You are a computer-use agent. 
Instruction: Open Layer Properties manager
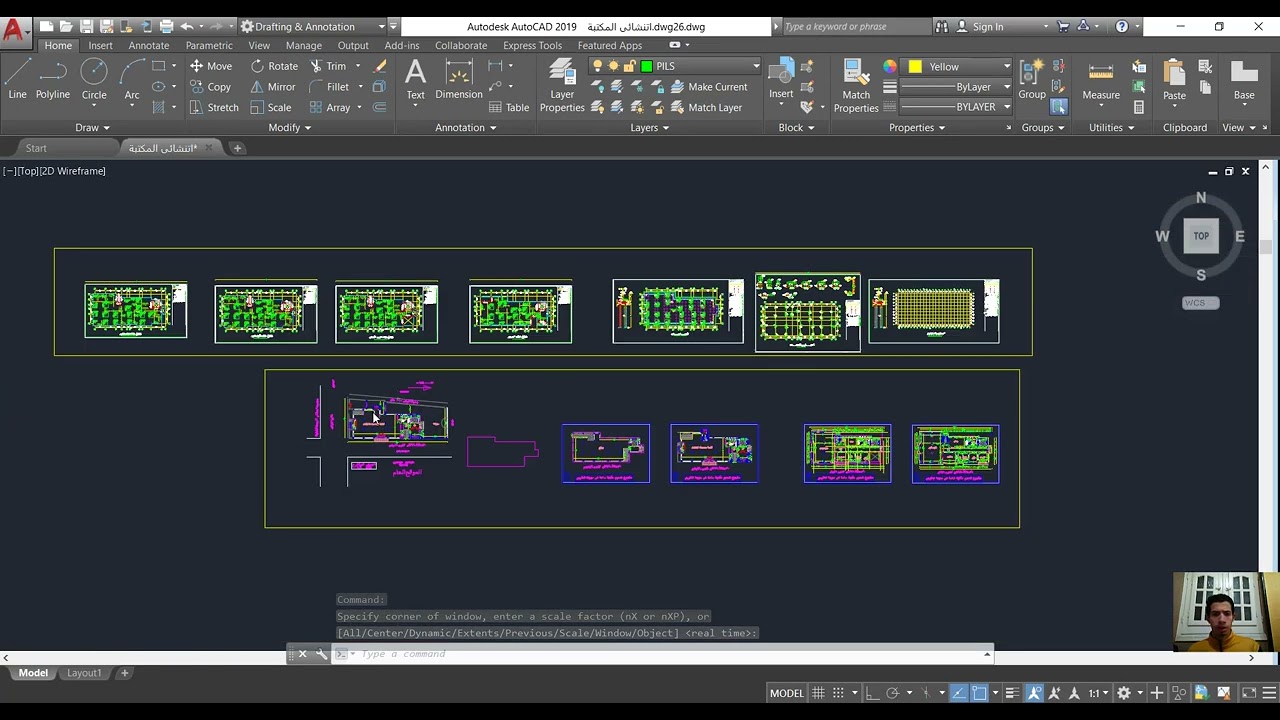[x=562, y=85]
